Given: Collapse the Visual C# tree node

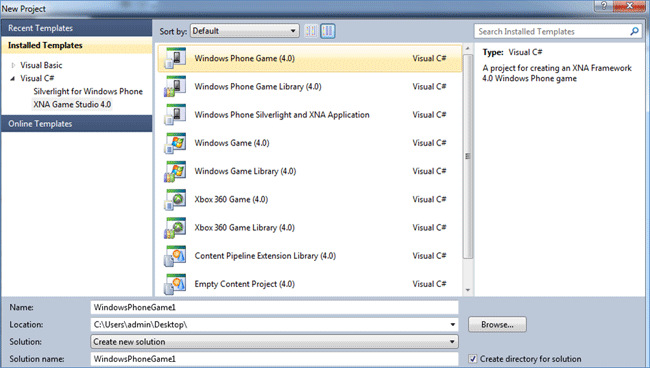Looking at the screenshot, I should coord(13,78).
